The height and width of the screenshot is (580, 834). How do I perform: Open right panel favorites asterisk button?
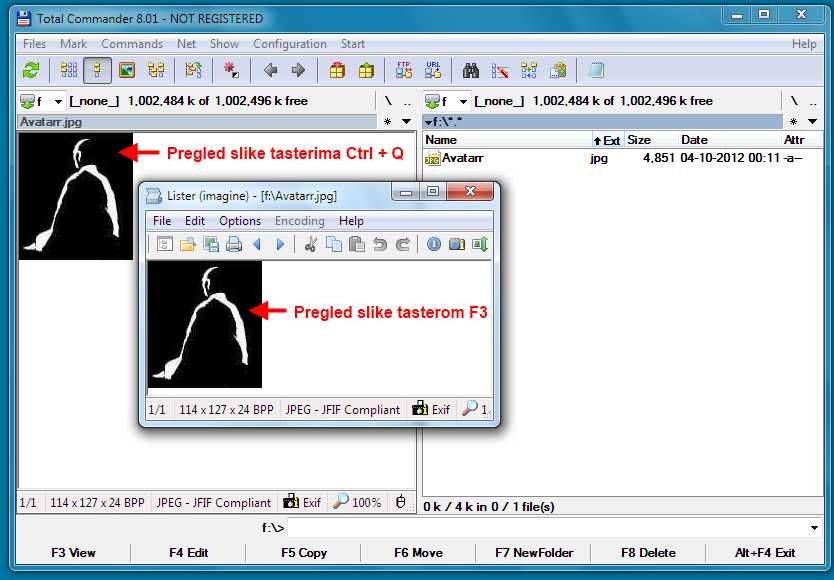(x=794, y=122)
